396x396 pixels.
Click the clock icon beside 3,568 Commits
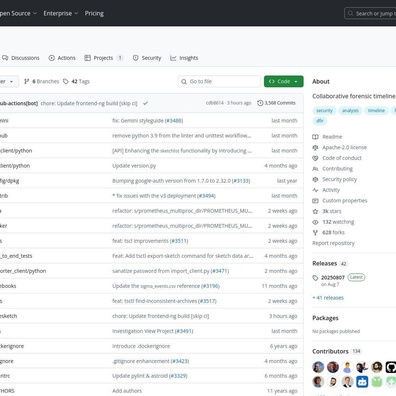click(260, 103)
